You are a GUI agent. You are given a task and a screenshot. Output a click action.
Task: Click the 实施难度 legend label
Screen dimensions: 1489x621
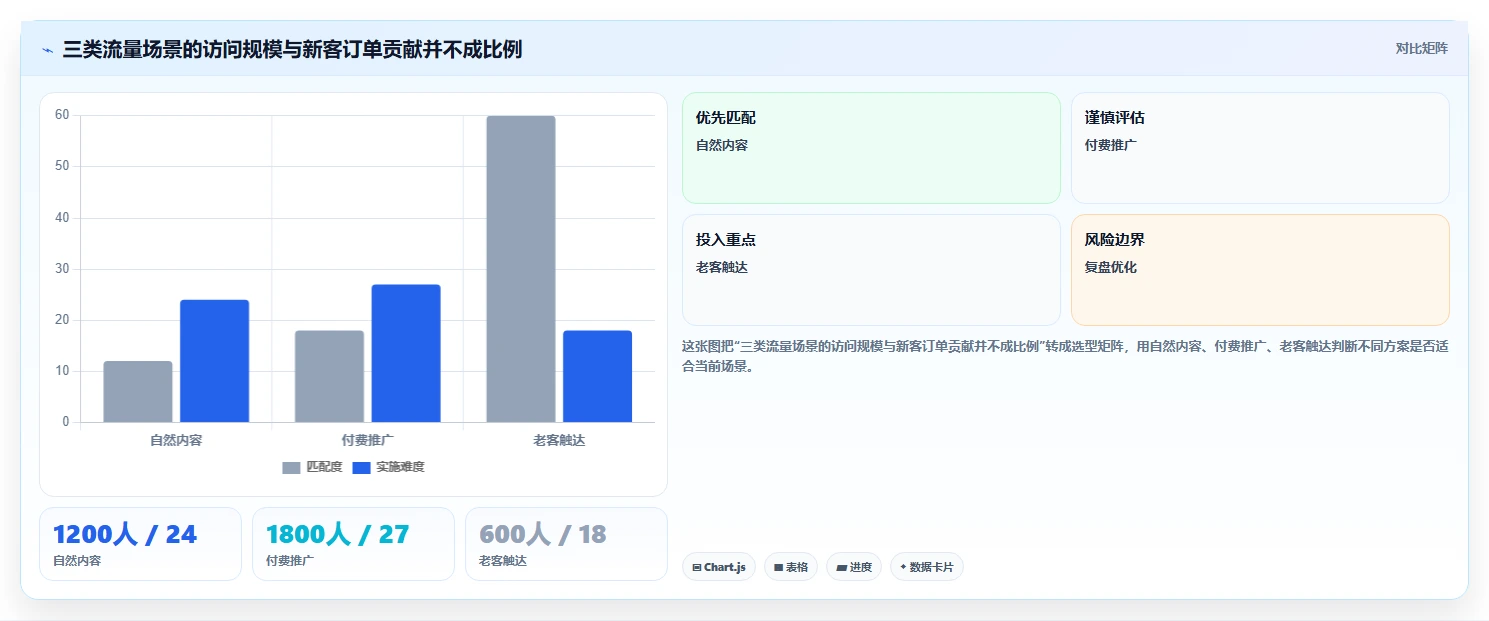tap(400, 467)
